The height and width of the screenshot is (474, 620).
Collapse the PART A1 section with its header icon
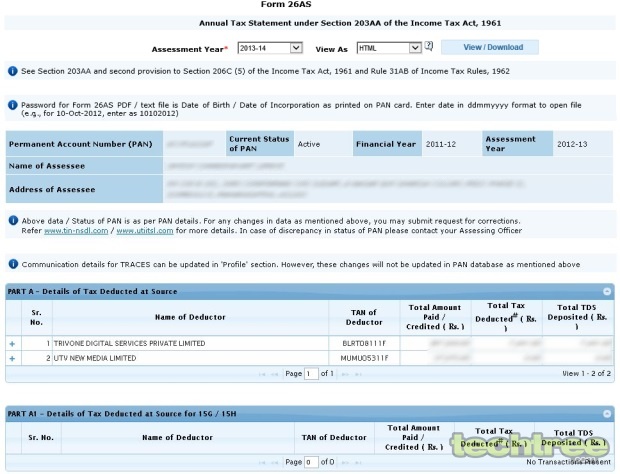pyautogui.click(x=607, y=414)
